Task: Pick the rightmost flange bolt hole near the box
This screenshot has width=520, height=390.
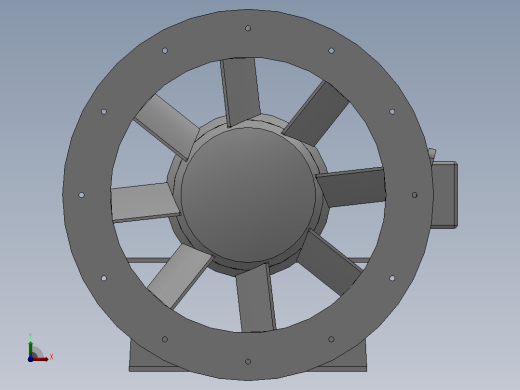Action: click(415, 195)
